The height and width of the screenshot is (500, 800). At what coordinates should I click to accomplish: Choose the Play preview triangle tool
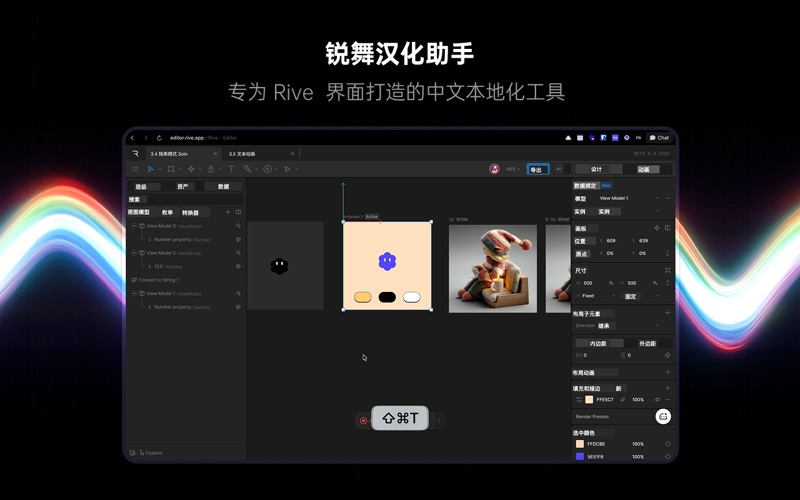point(287,169)
